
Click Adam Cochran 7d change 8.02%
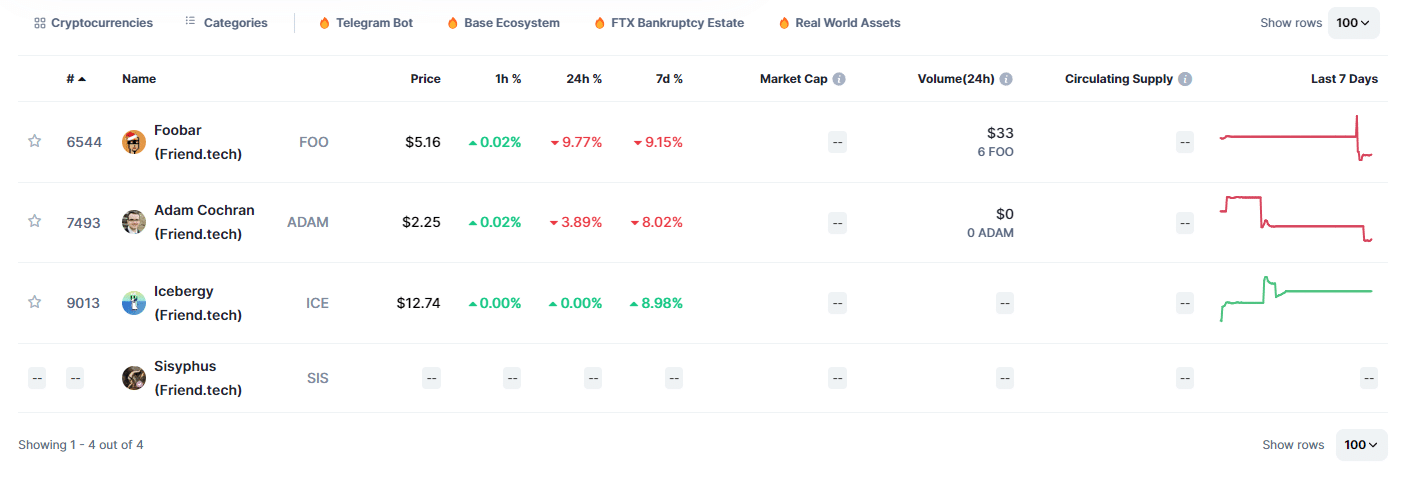point(657,222)
